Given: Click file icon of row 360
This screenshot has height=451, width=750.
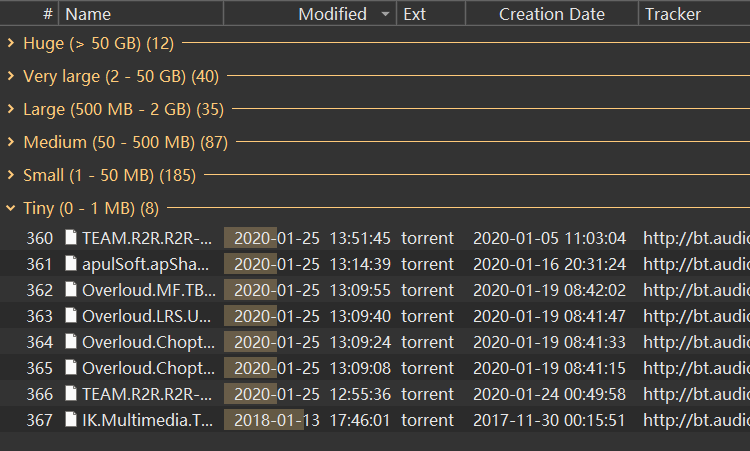Looking at the screenshot, I should (71, 238).
